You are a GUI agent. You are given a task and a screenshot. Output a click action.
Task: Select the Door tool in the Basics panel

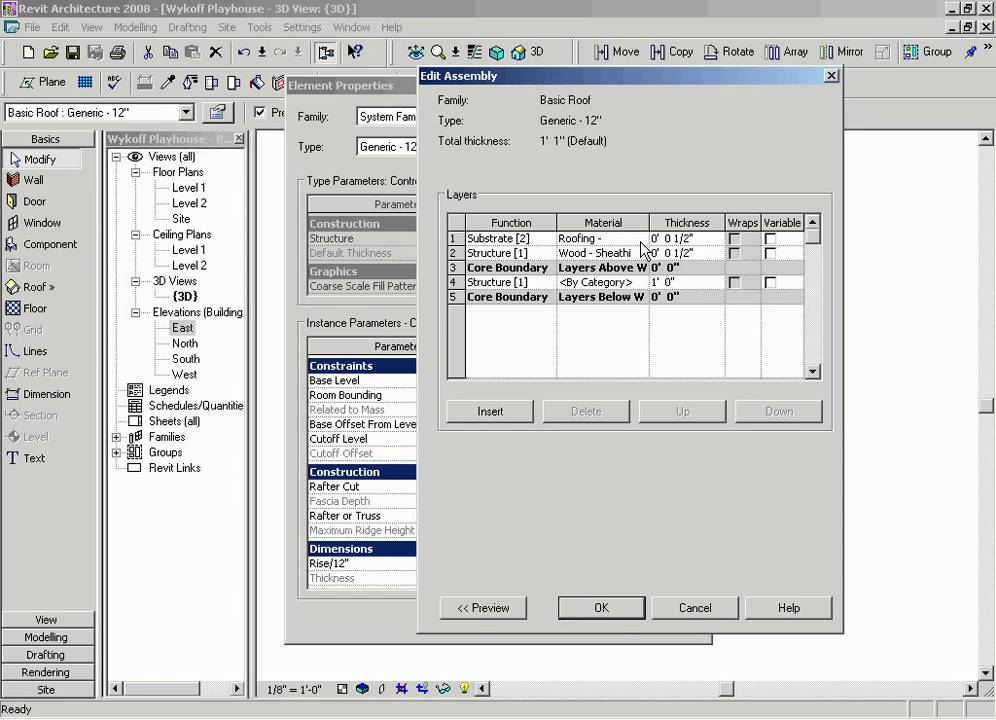pyautogui.click(x=26, y=201)
